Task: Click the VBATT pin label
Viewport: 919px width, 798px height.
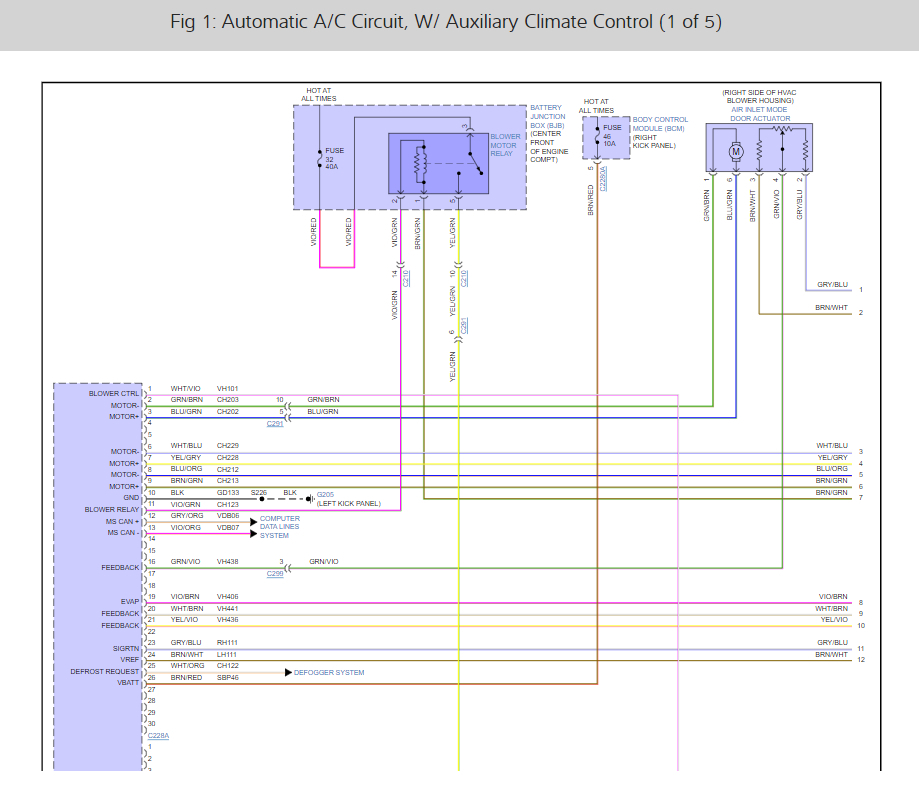Action: (128, 683)
